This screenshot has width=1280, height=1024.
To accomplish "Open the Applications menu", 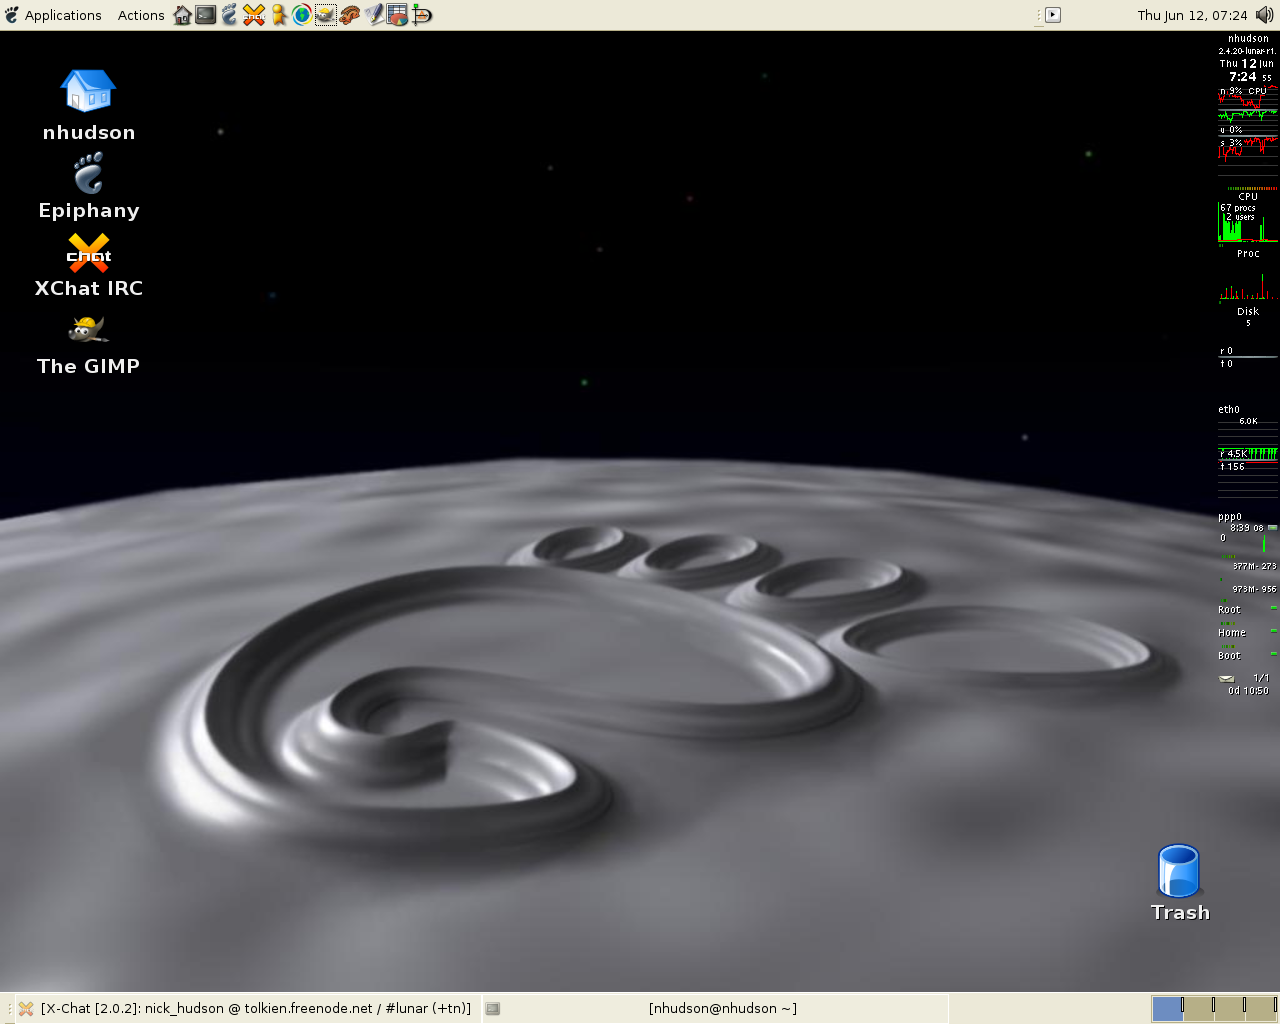I will (x=53, y=15).
